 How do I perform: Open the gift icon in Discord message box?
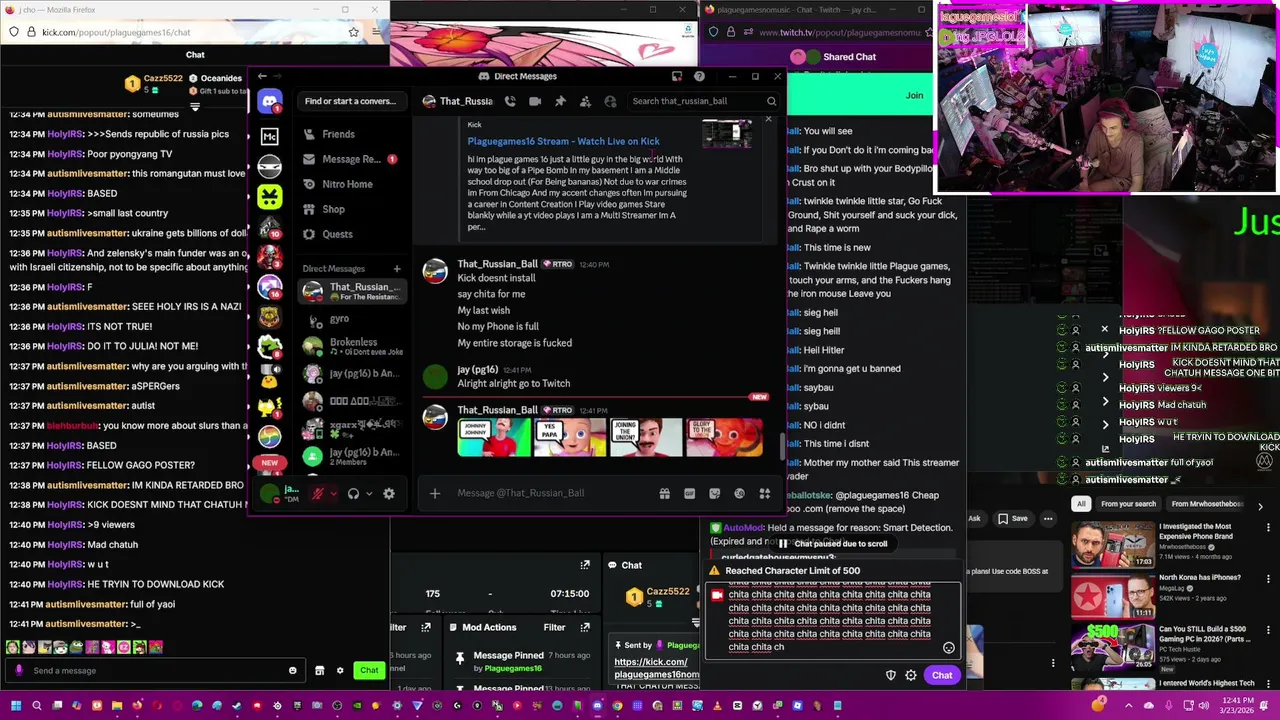point(664,493)
